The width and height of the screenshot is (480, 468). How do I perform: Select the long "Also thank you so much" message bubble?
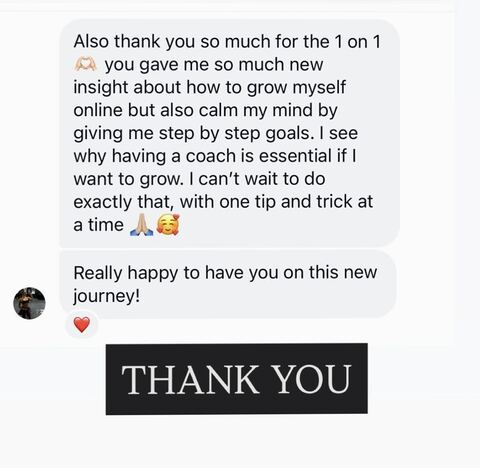pos(229,133)
